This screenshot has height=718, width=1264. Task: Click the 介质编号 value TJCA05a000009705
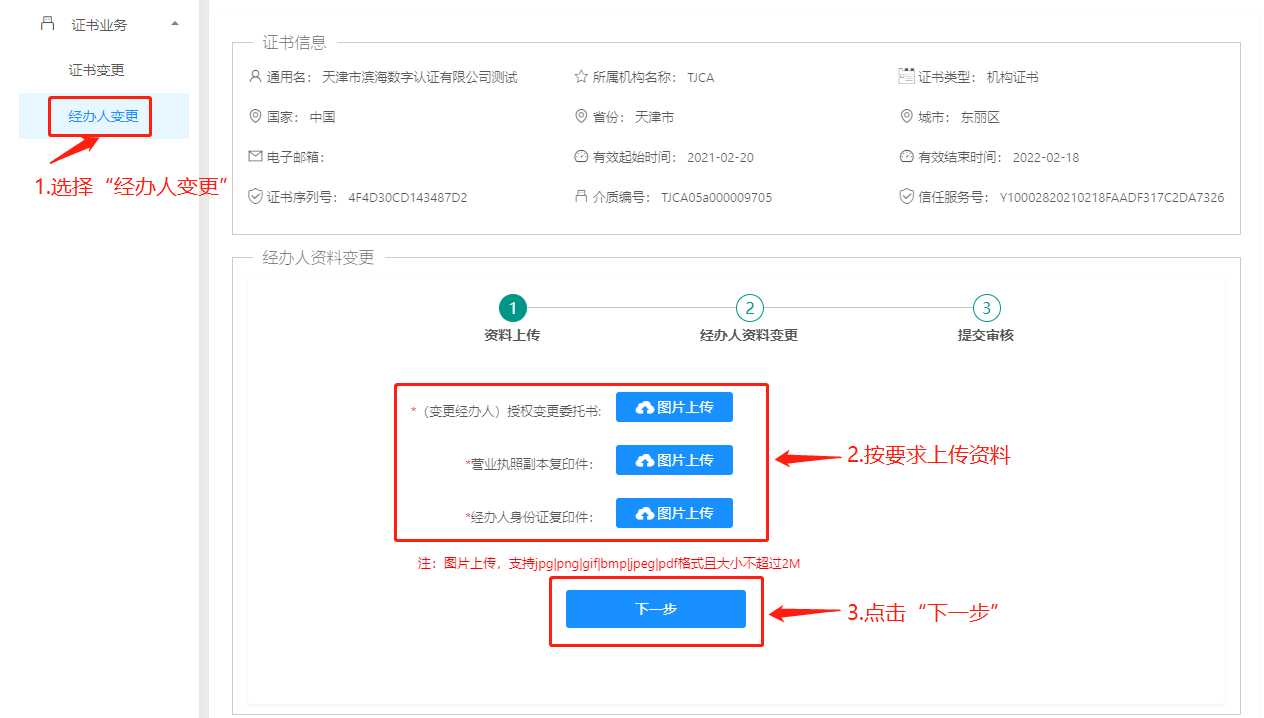(716, 198)
